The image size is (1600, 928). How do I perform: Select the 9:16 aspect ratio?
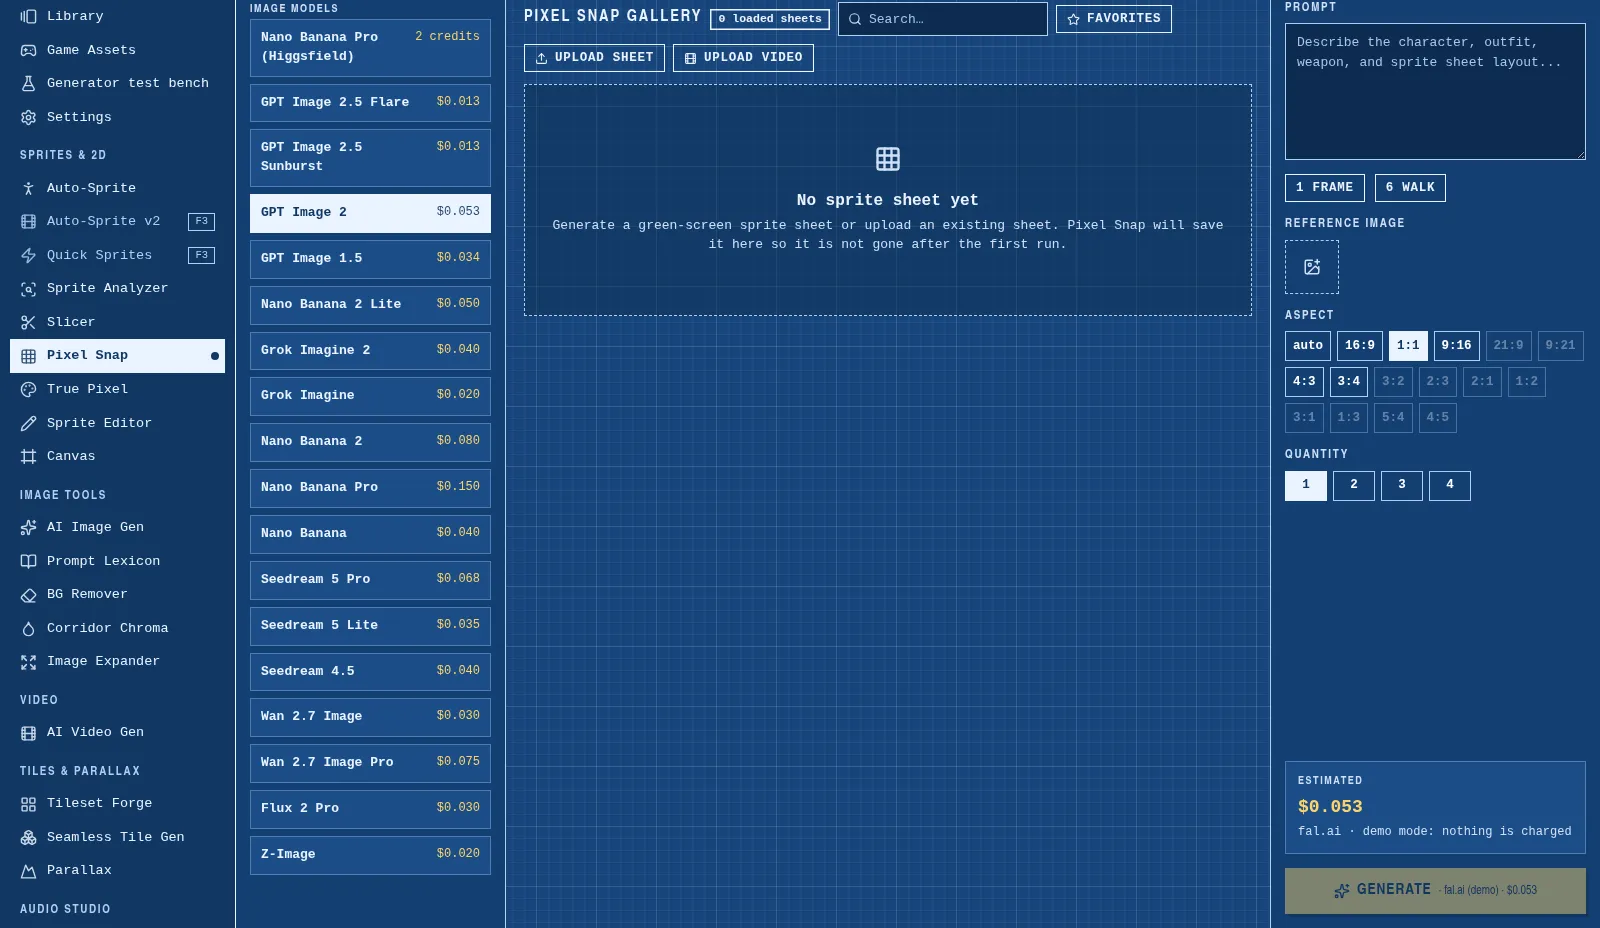pyautogui.click(x=1456, y=346)
